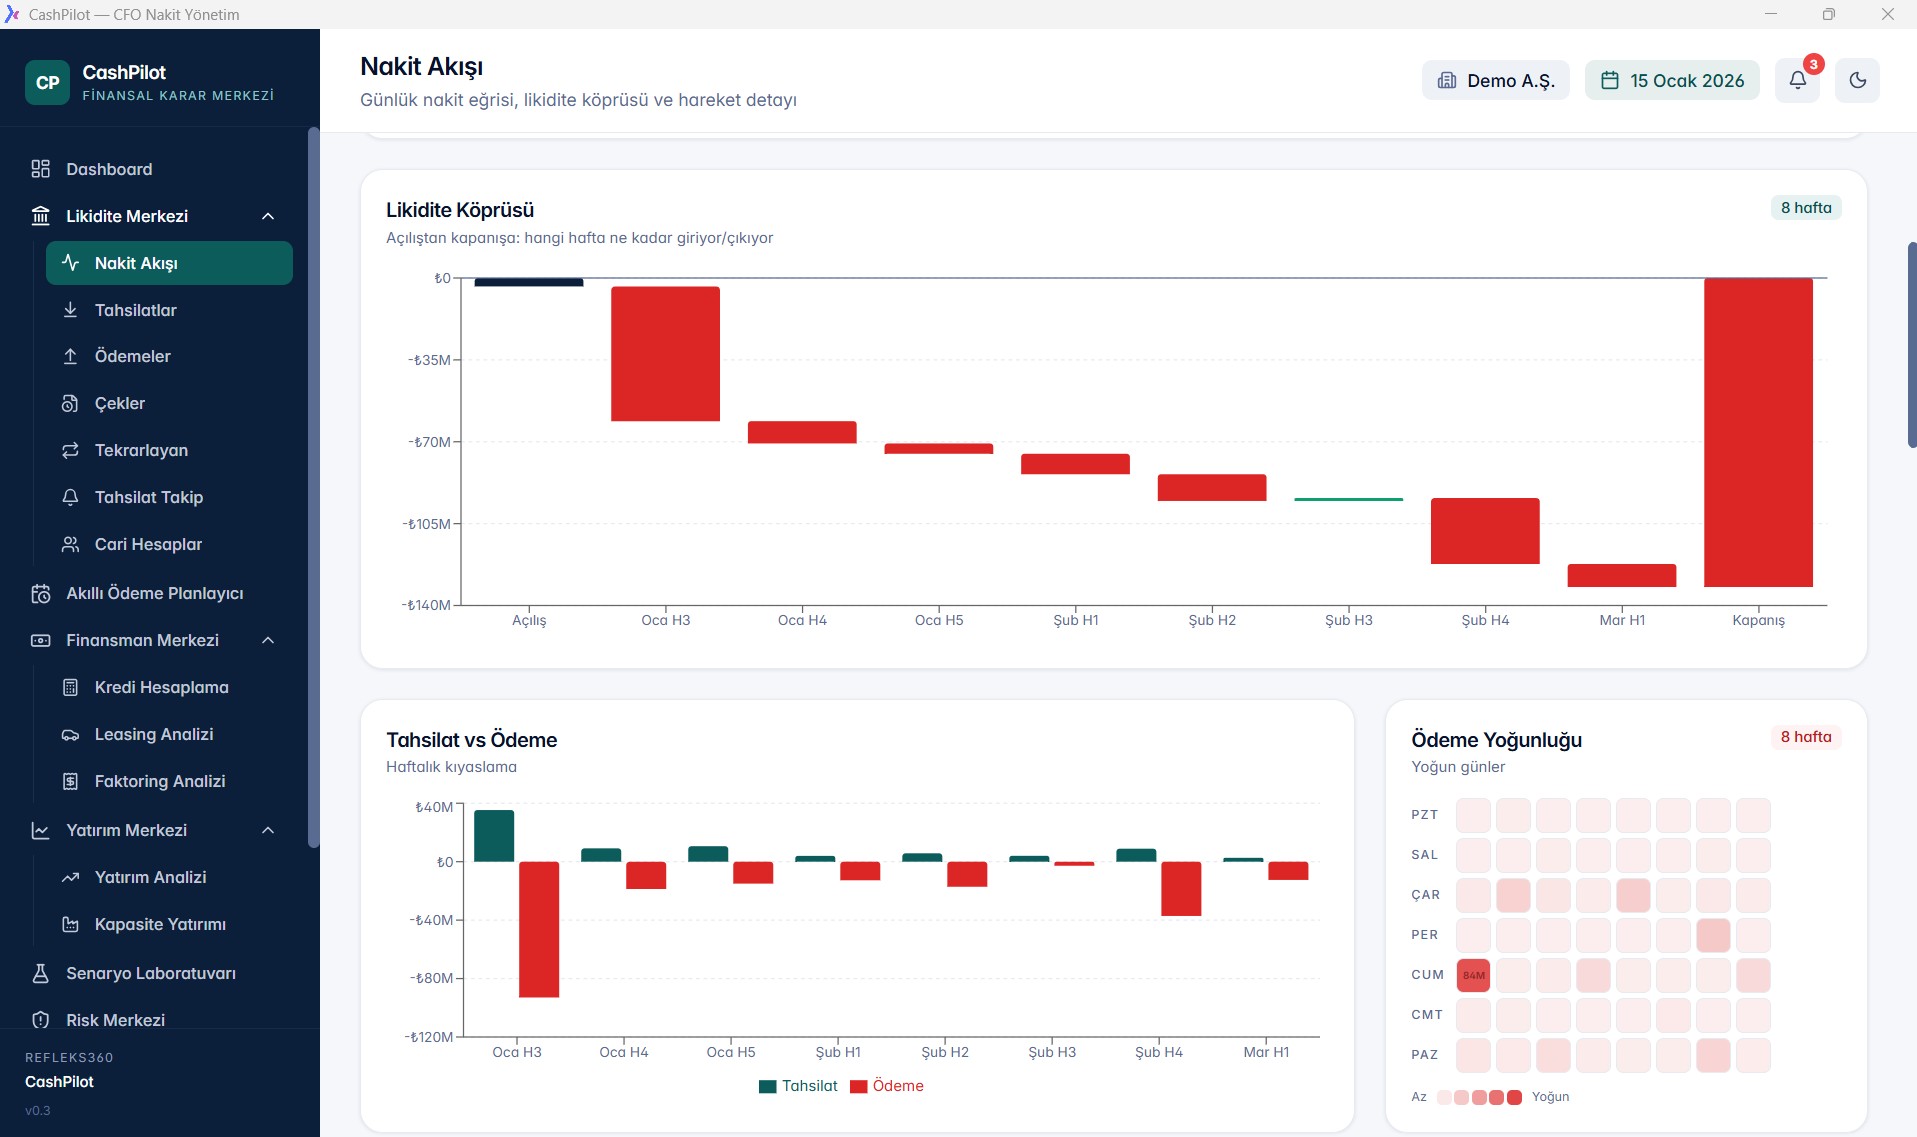This screenshot has width=1917, height=1137.
Task: Click the Senaryo Laboratuvarı flask icon
Action: pyautogui.click(x=41, y=973)
